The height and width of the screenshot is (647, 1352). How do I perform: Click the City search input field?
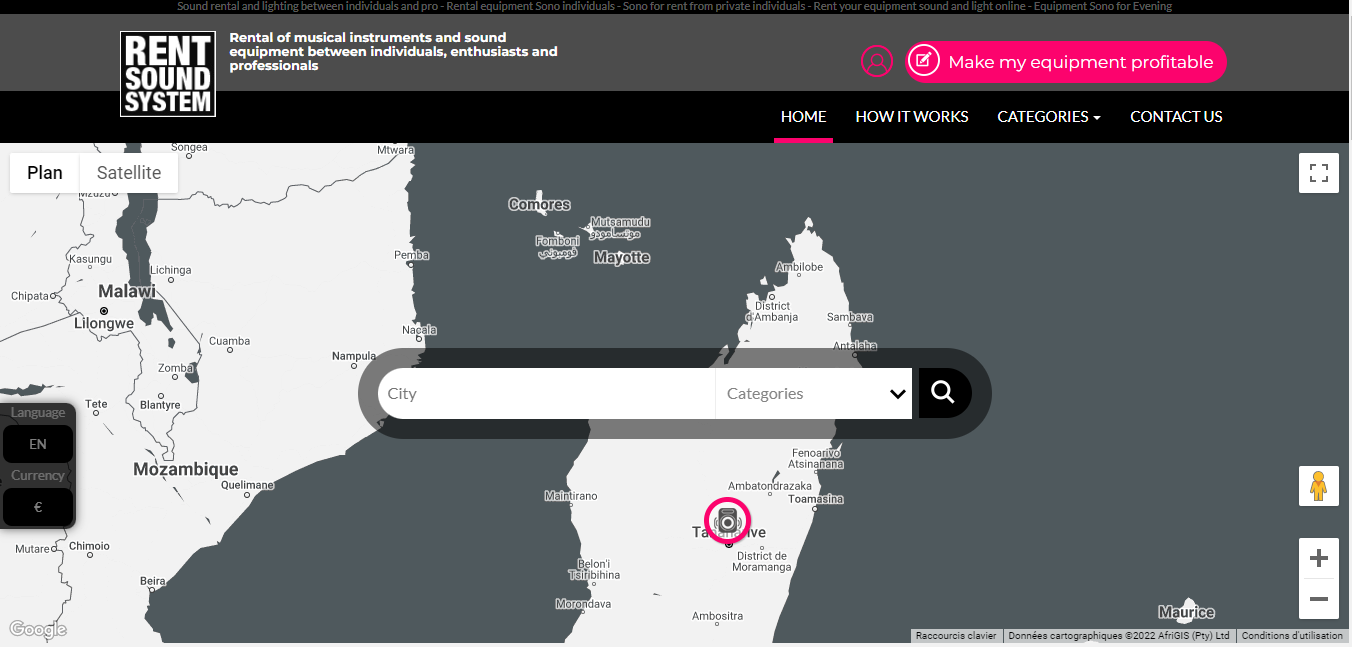(547, 394)
